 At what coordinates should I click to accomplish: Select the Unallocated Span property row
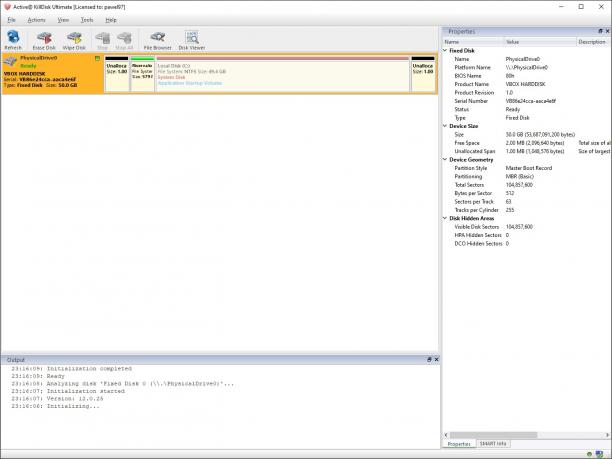(x=527, y=151)
